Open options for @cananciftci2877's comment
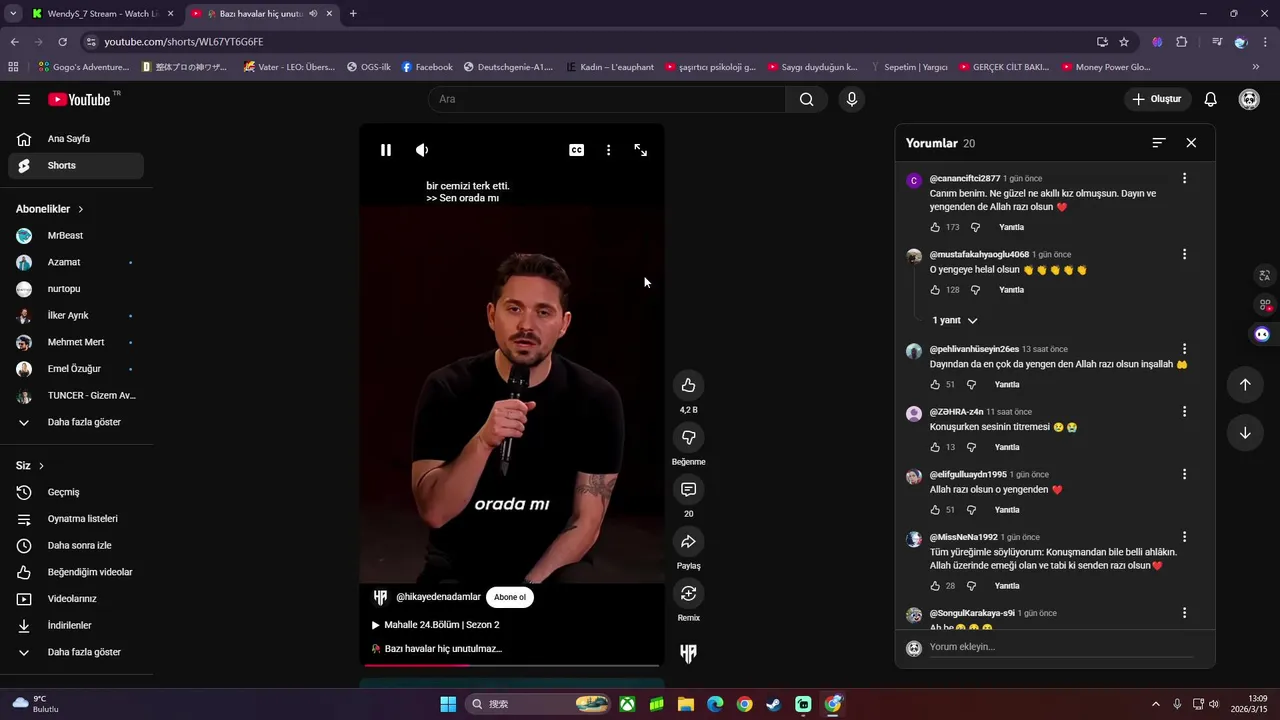The width and height of the screenshot is (1280, 720). click(x=1184, y=178)
